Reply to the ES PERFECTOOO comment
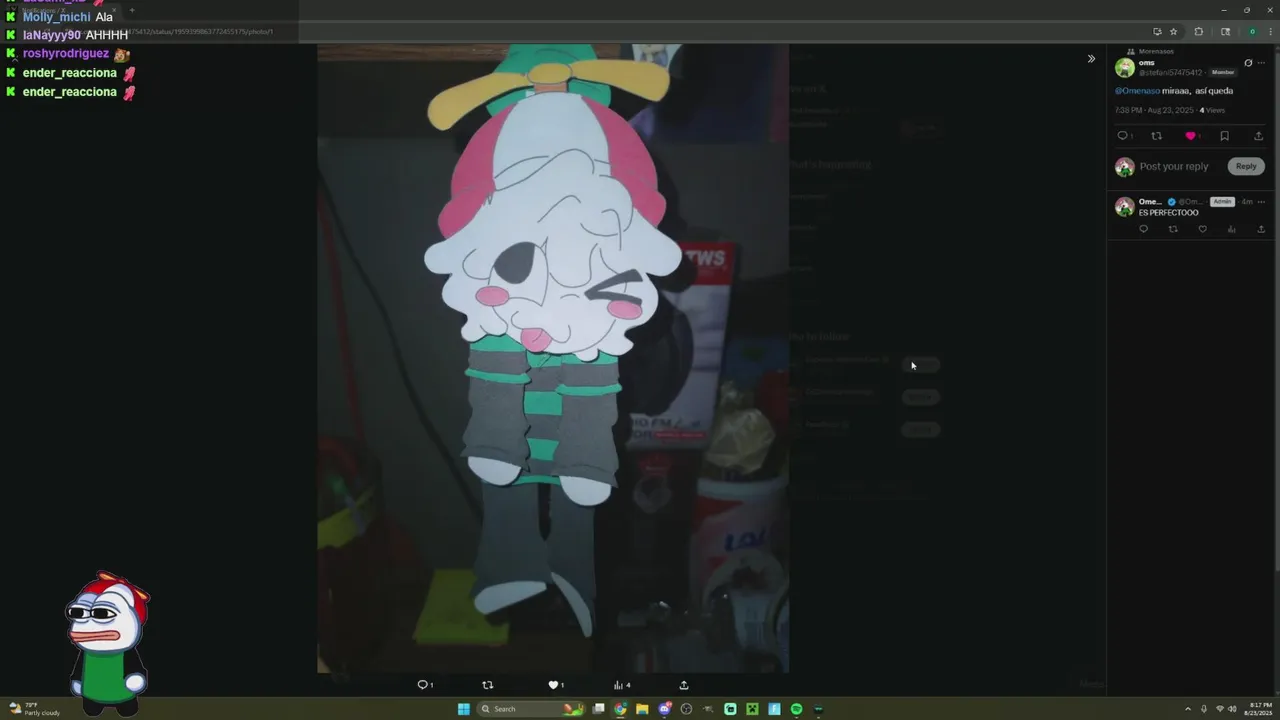The width and height of the screenshot is (1280, 720). pos(1144,229)
